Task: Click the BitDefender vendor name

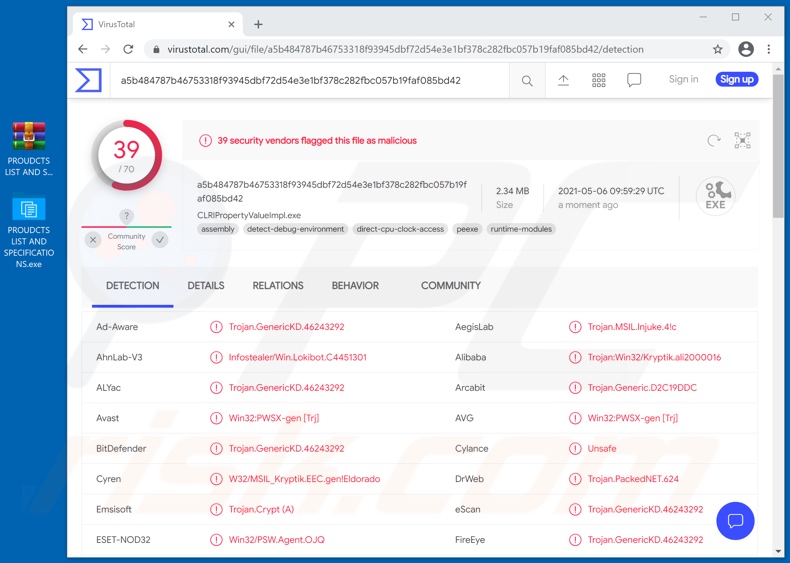Action: click(x=121, y=449)
